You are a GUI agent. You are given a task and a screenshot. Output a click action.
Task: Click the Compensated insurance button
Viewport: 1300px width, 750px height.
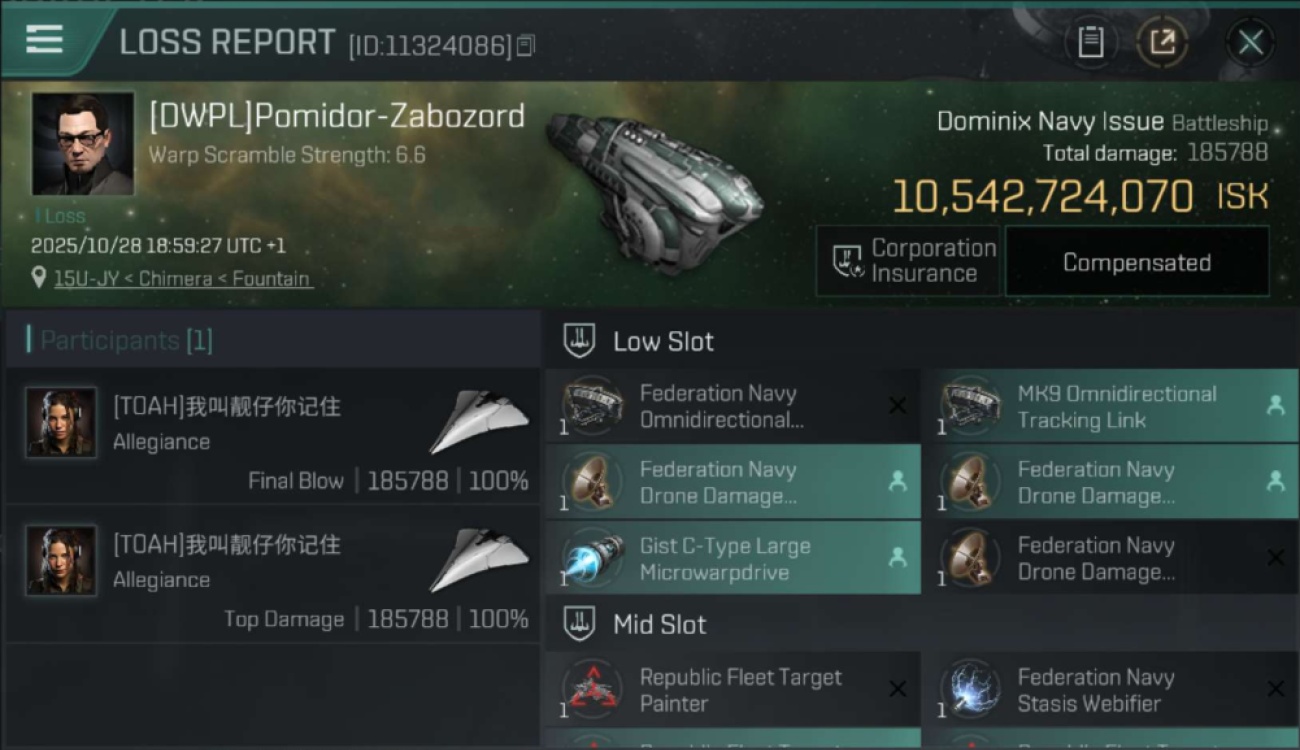(1136, 262)
